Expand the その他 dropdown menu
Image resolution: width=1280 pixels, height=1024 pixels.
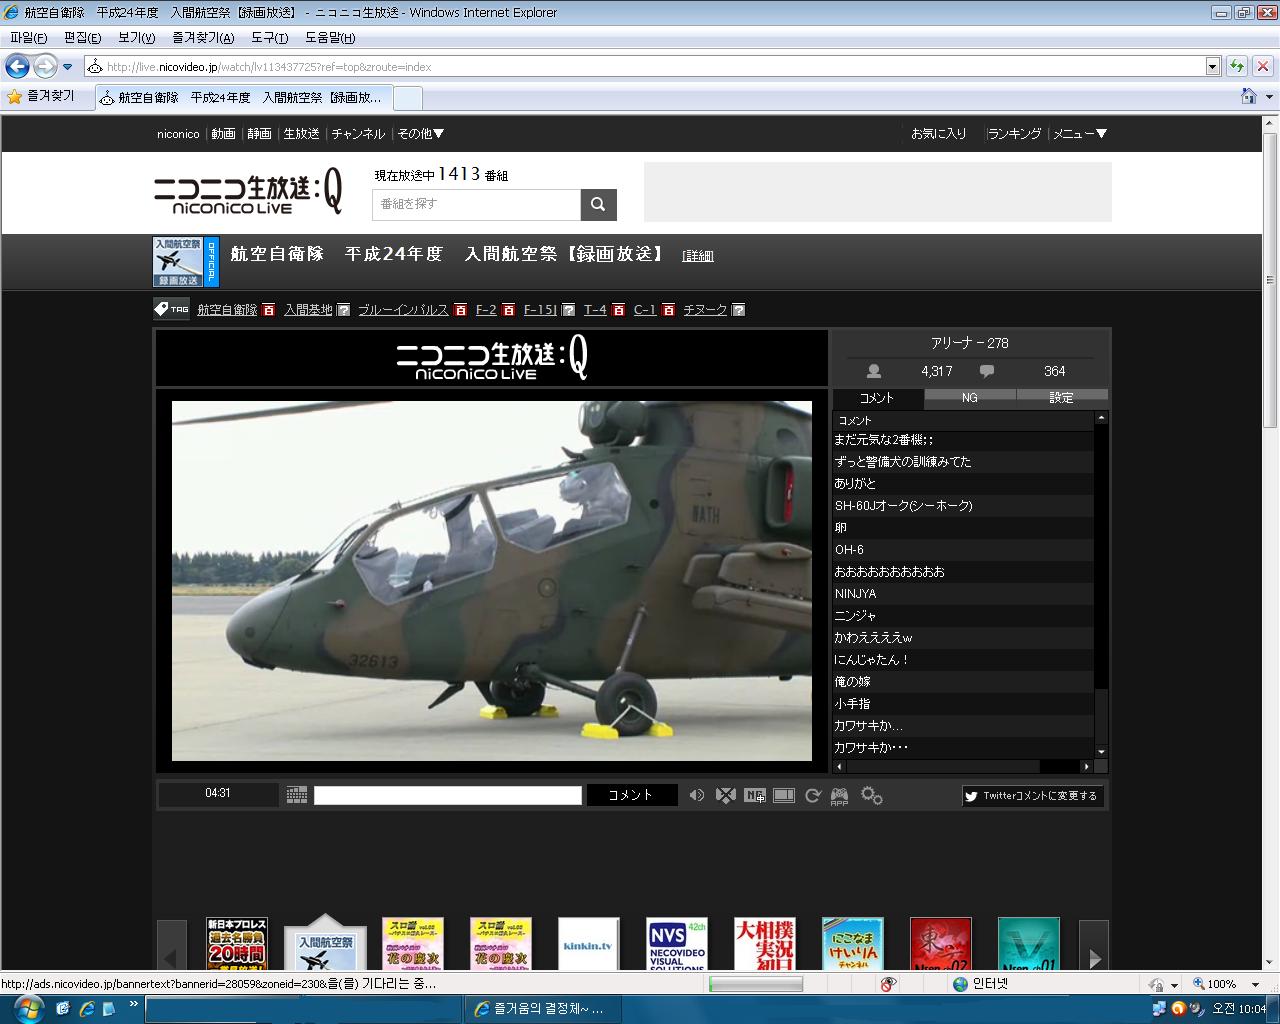click(420, 134)
